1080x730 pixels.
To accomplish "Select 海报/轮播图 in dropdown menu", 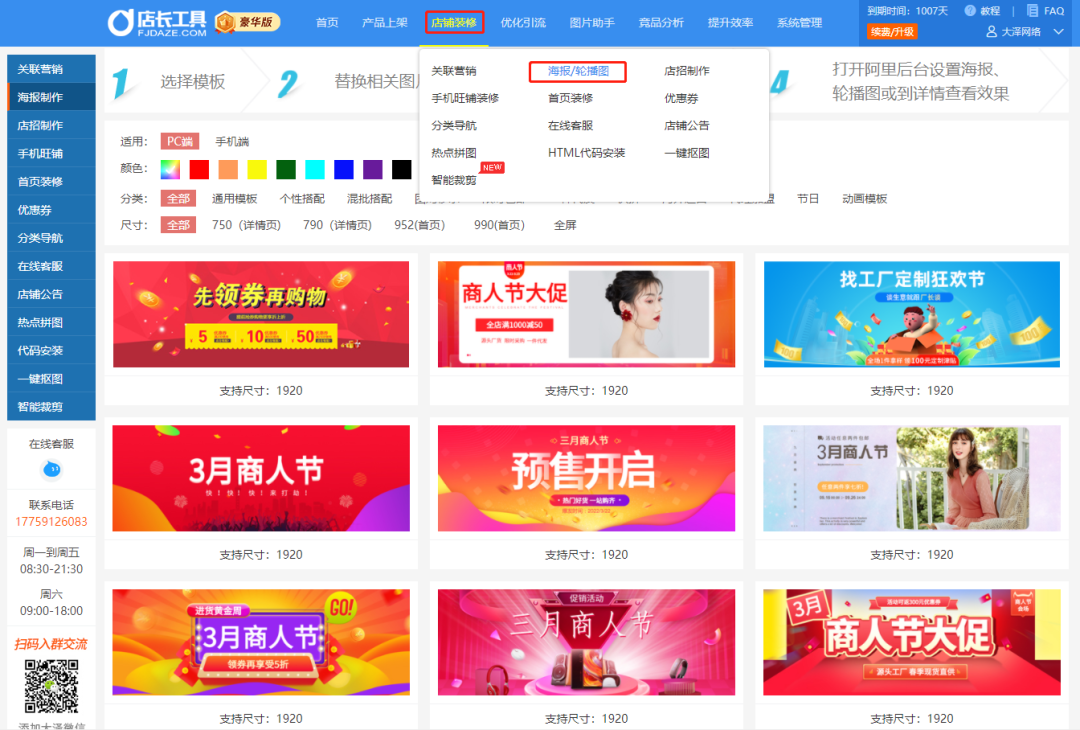I will pos(578,71).
